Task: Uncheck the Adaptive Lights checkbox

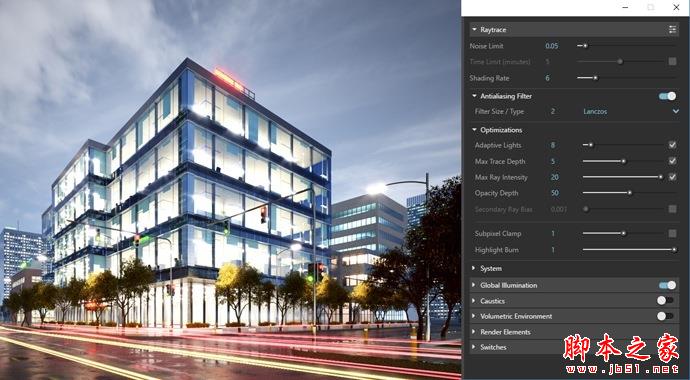Action: [x=672, y=145]
